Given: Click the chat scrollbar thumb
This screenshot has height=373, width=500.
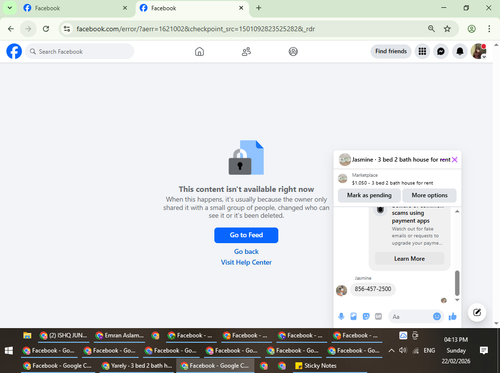Looking at the screenshot, I should coord(457,283).
